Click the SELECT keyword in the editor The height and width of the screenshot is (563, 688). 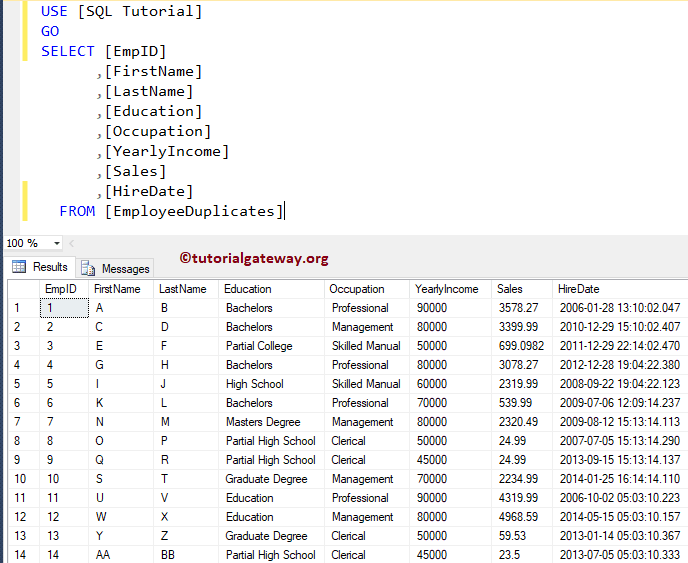pyautogui.click(x=68, y=51)
